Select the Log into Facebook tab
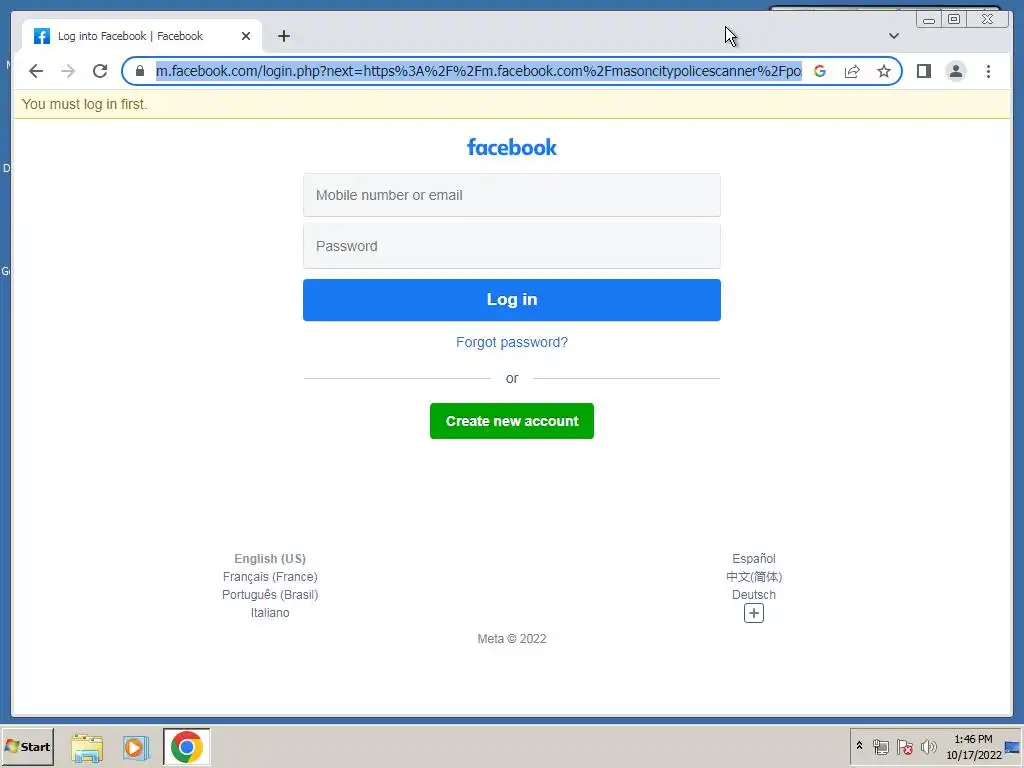Image resolution: width=1024 pixels, height=768 pixels. pos(142,36)
